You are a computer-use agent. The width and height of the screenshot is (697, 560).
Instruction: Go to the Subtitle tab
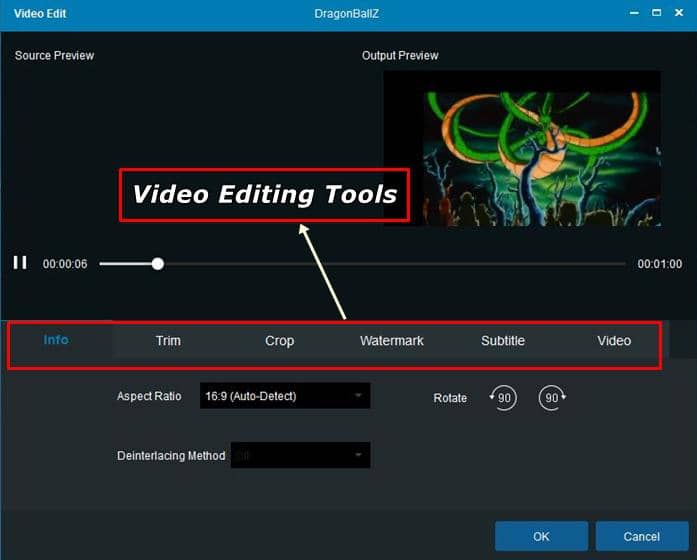click(503, 341)
